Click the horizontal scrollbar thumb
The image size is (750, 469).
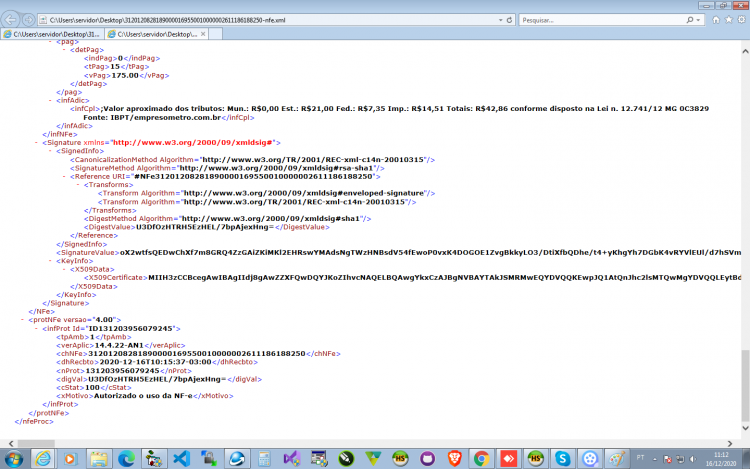(x=36, y=444)
